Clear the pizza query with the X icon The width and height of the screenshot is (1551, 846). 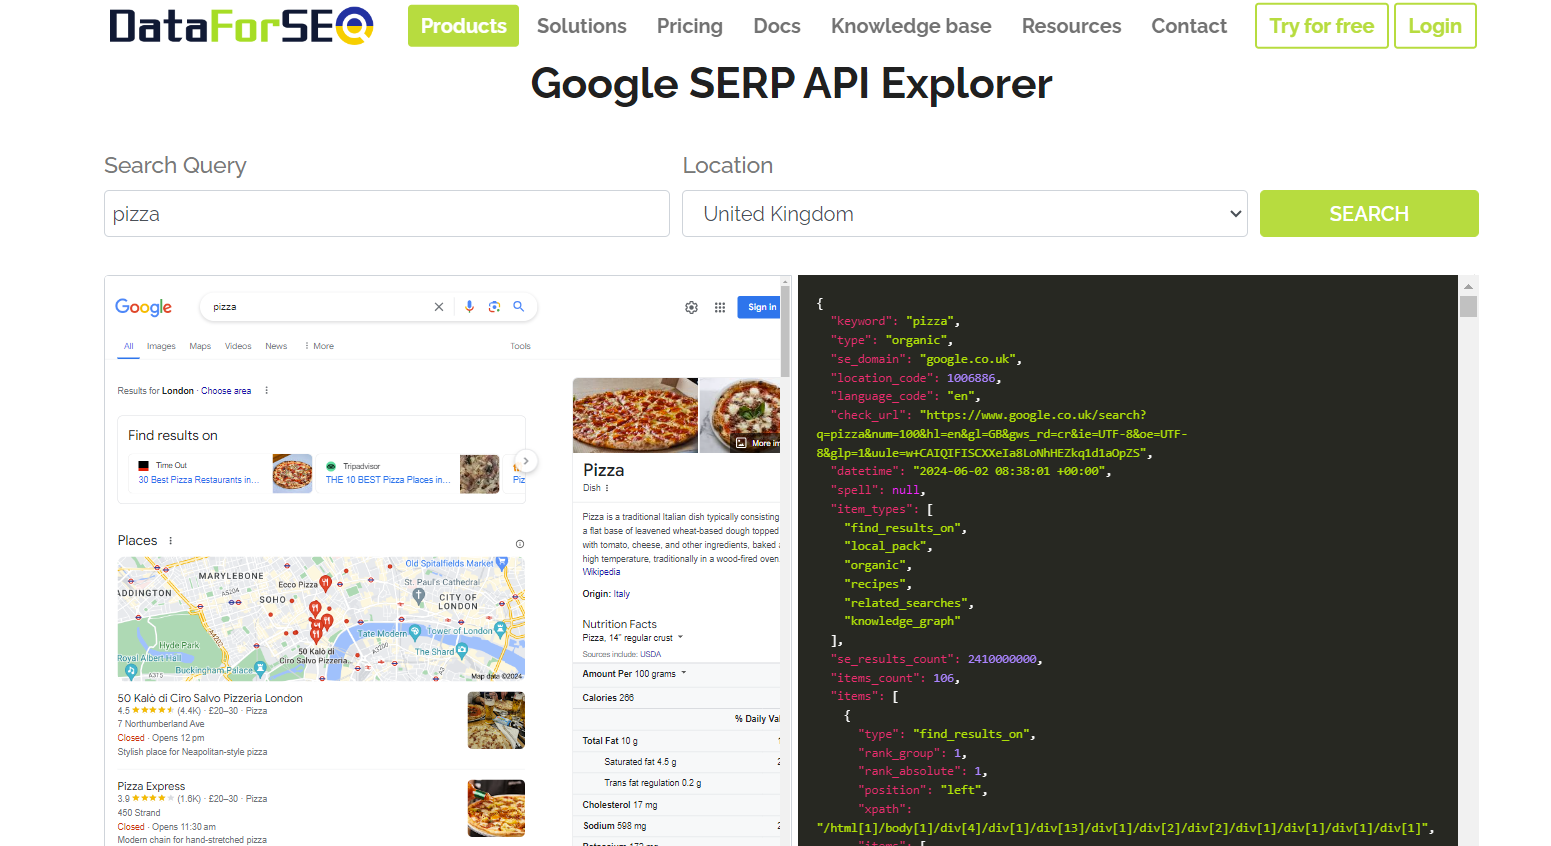(x=439, y=307)
